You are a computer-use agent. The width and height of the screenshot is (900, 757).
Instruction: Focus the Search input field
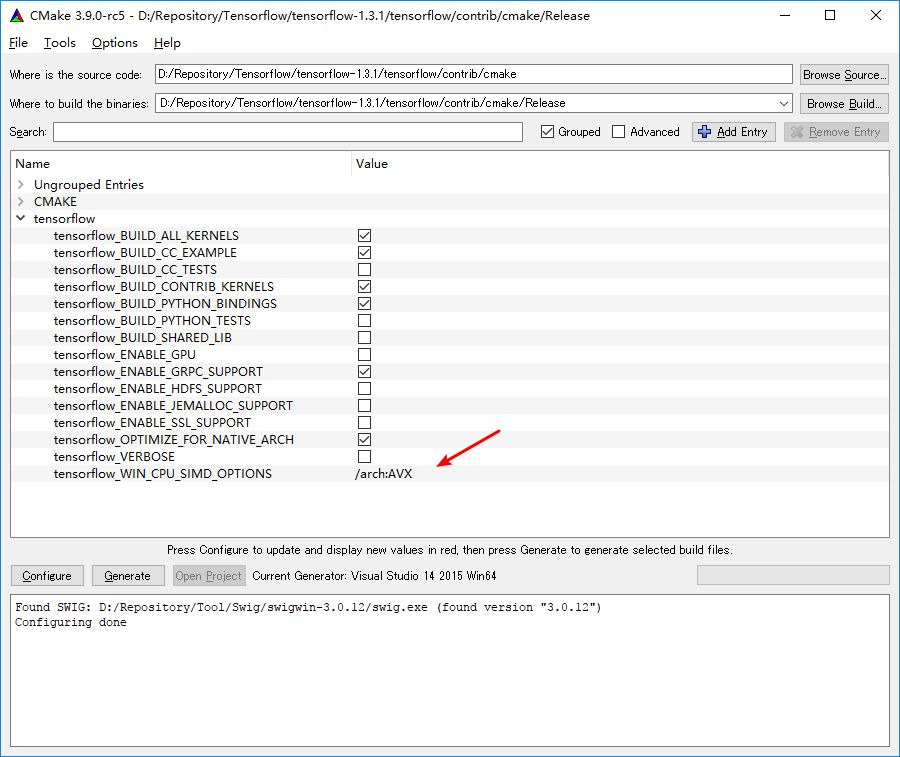pos(288,132)
